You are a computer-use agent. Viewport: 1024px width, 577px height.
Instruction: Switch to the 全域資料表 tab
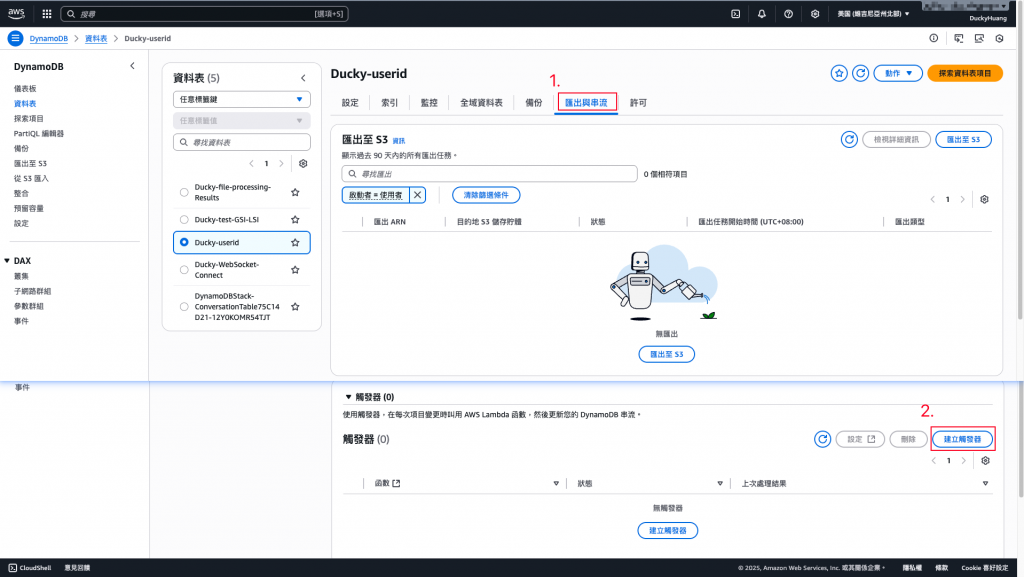click(x=481, y=102)
